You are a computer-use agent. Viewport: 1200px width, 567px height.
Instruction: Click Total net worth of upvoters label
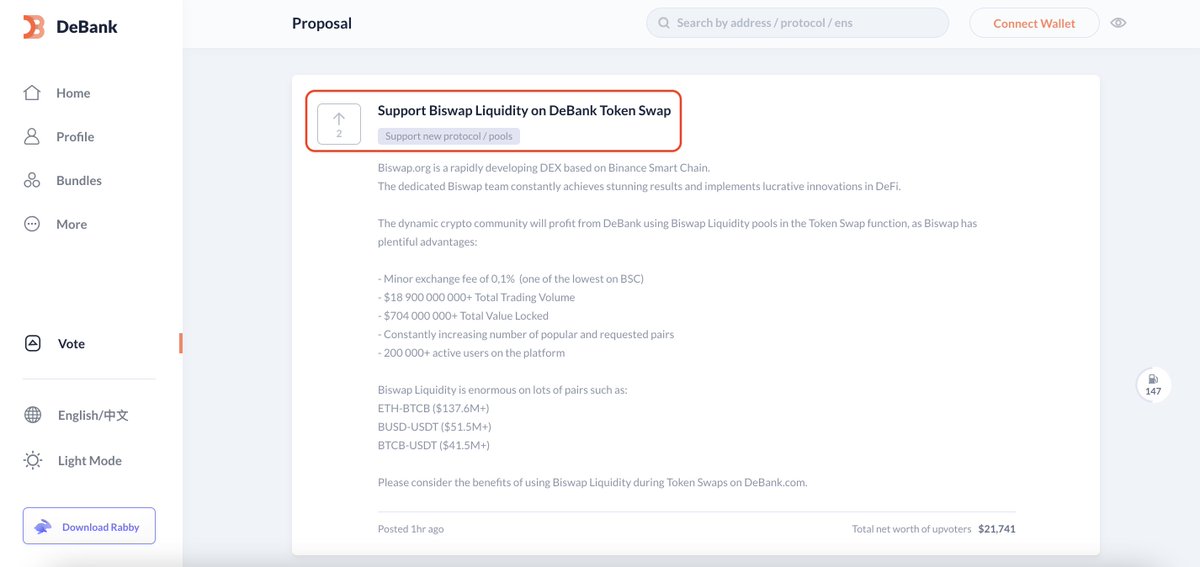[x=911, y=529]
